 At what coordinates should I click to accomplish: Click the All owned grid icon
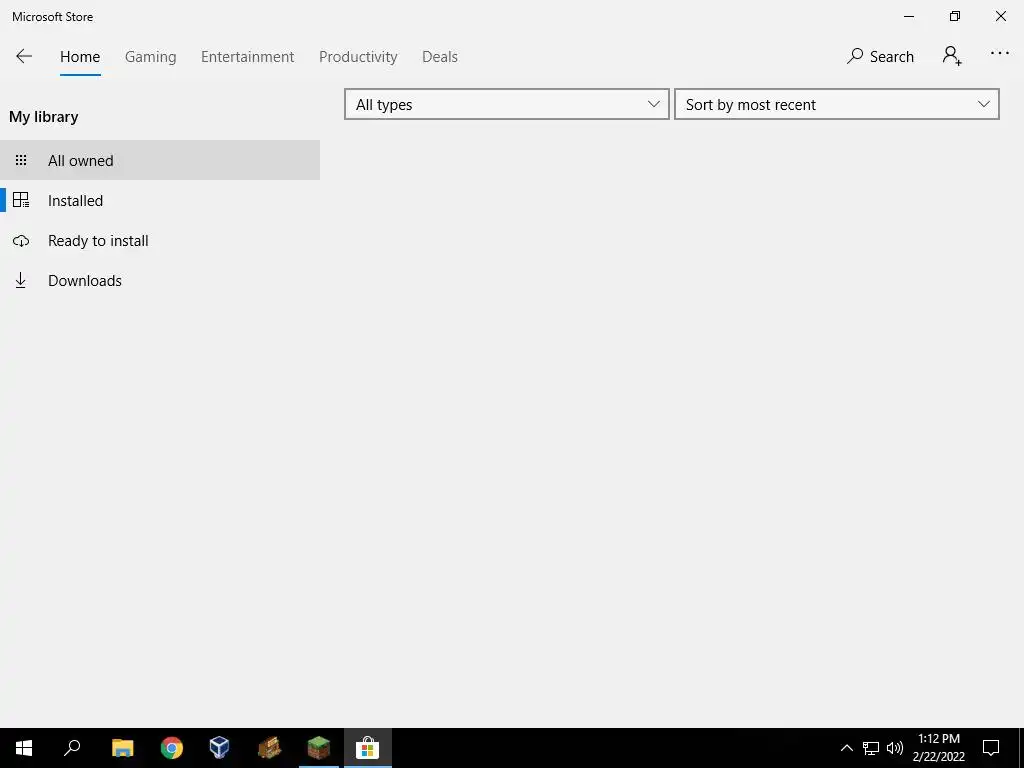(21, 160)
